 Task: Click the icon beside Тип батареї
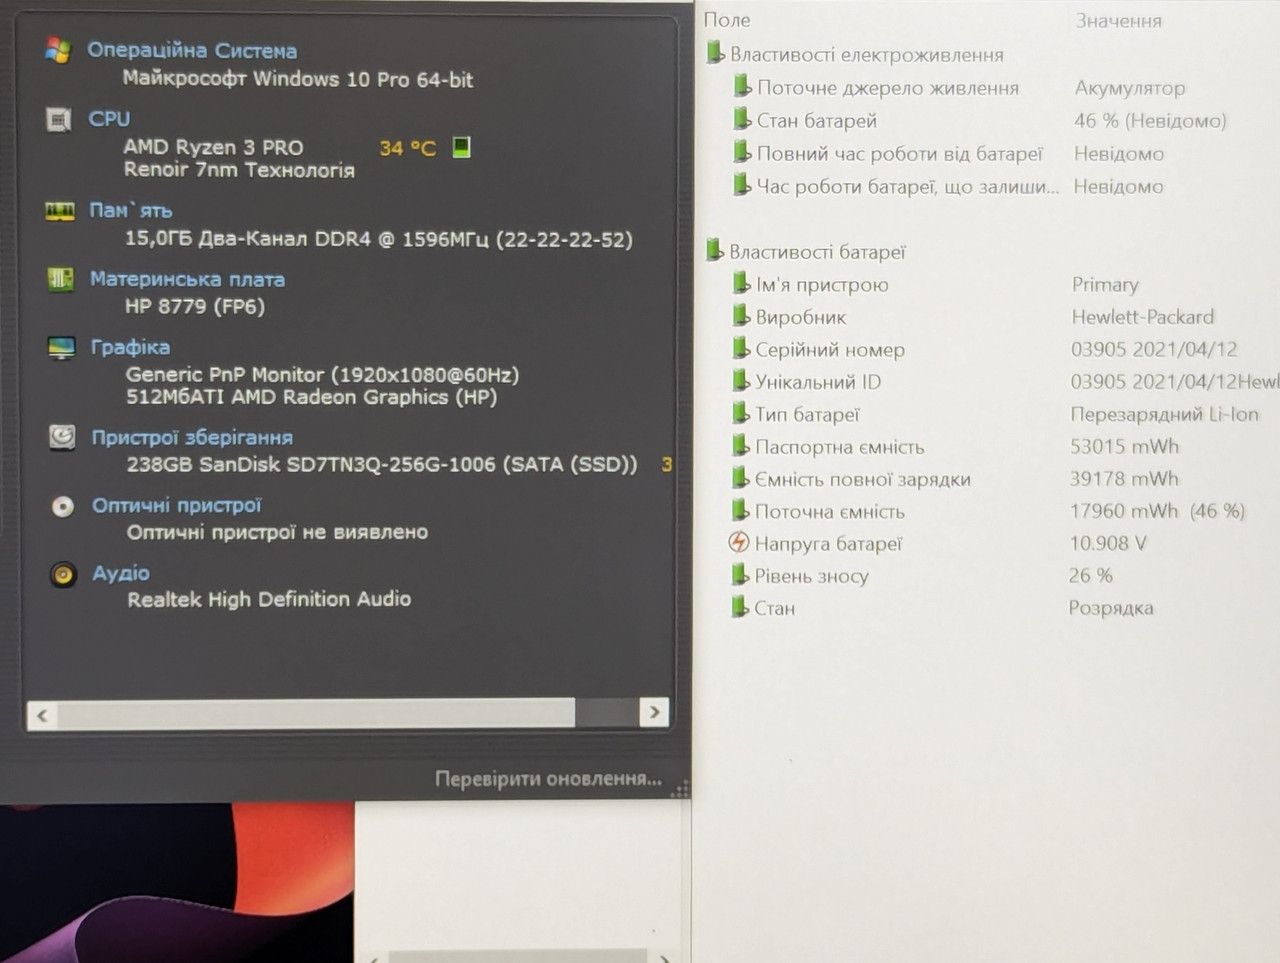(741, 413)
